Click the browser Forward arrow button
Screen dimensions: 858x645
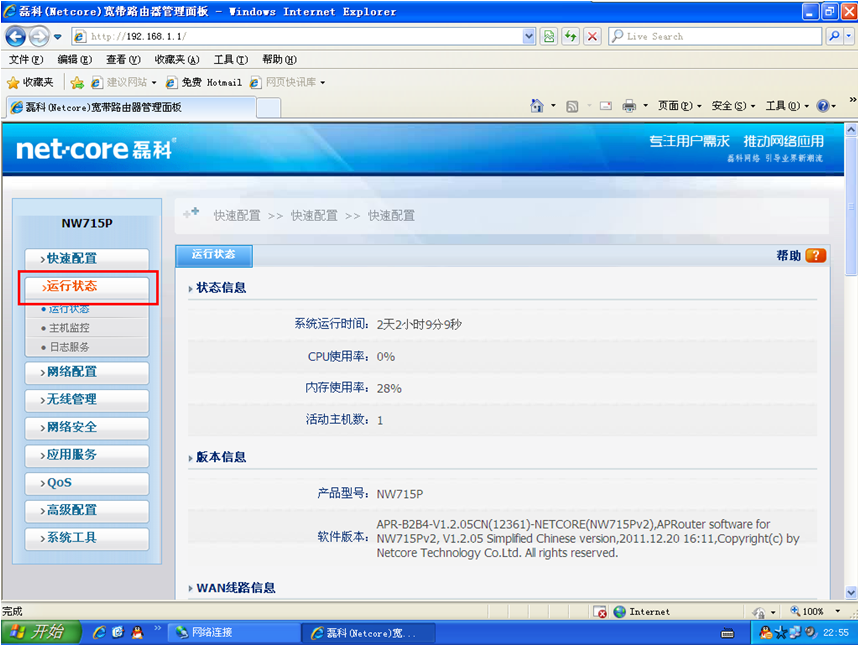tap(38, 37)
